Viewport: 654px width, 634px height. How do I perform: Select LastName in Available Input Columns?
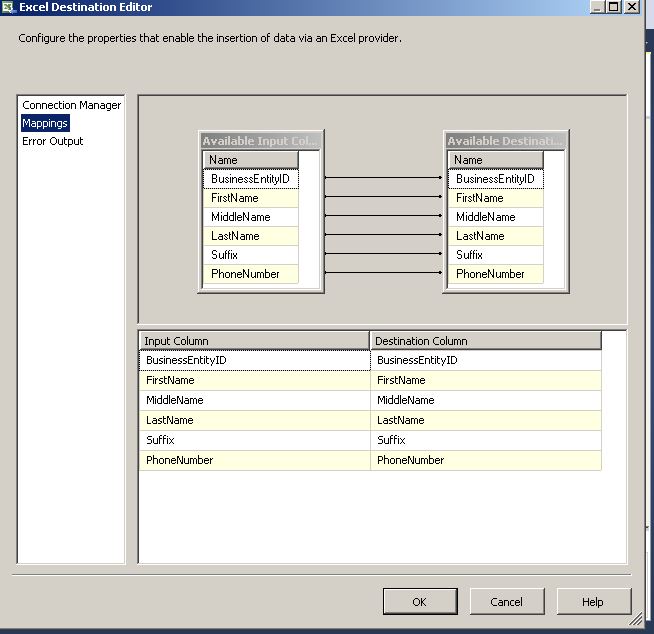click(251, 236)
